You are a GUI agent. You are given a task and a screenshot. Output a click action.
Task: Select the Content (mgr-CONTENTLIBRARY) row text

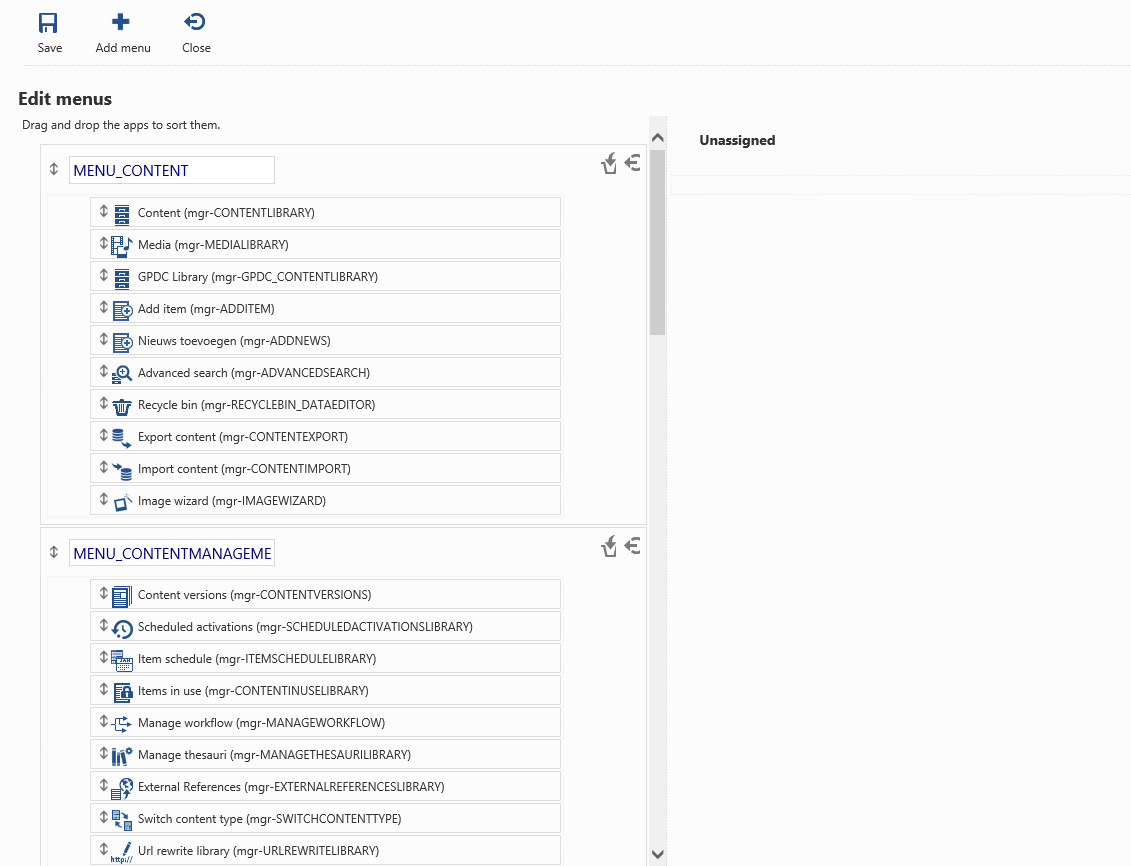coord(226,213)
